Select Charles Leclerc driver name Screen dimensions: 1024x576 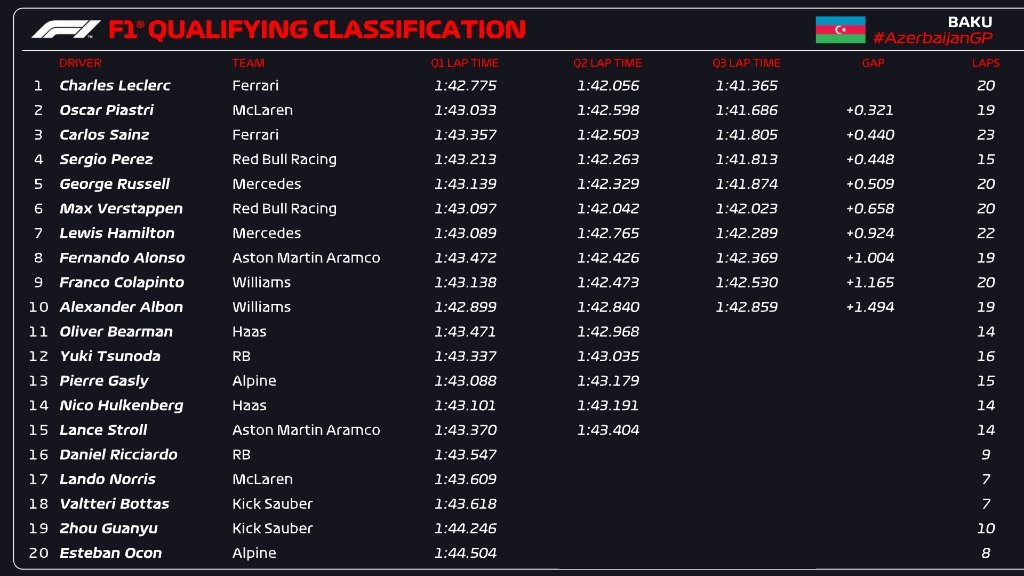click(115, 86)
